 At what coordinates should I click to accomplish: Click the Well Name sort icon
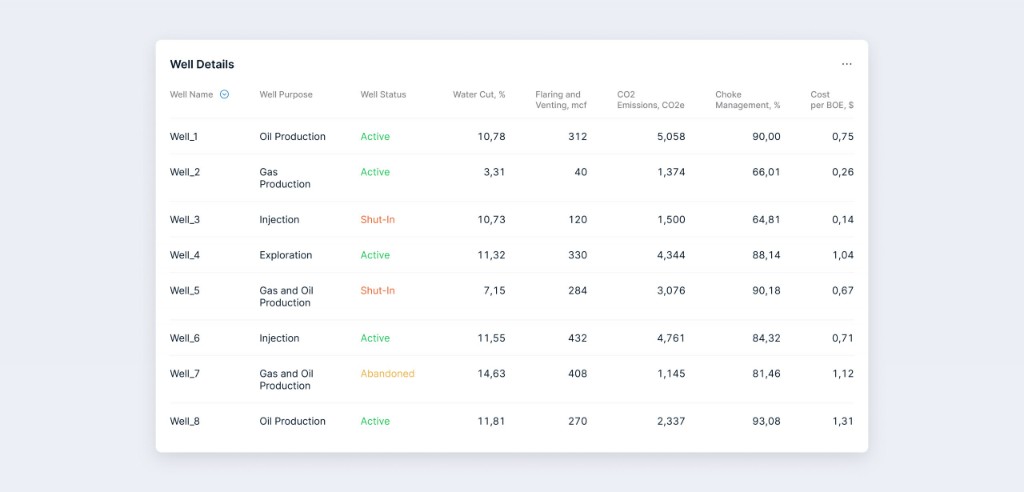[x=224, y=95]
